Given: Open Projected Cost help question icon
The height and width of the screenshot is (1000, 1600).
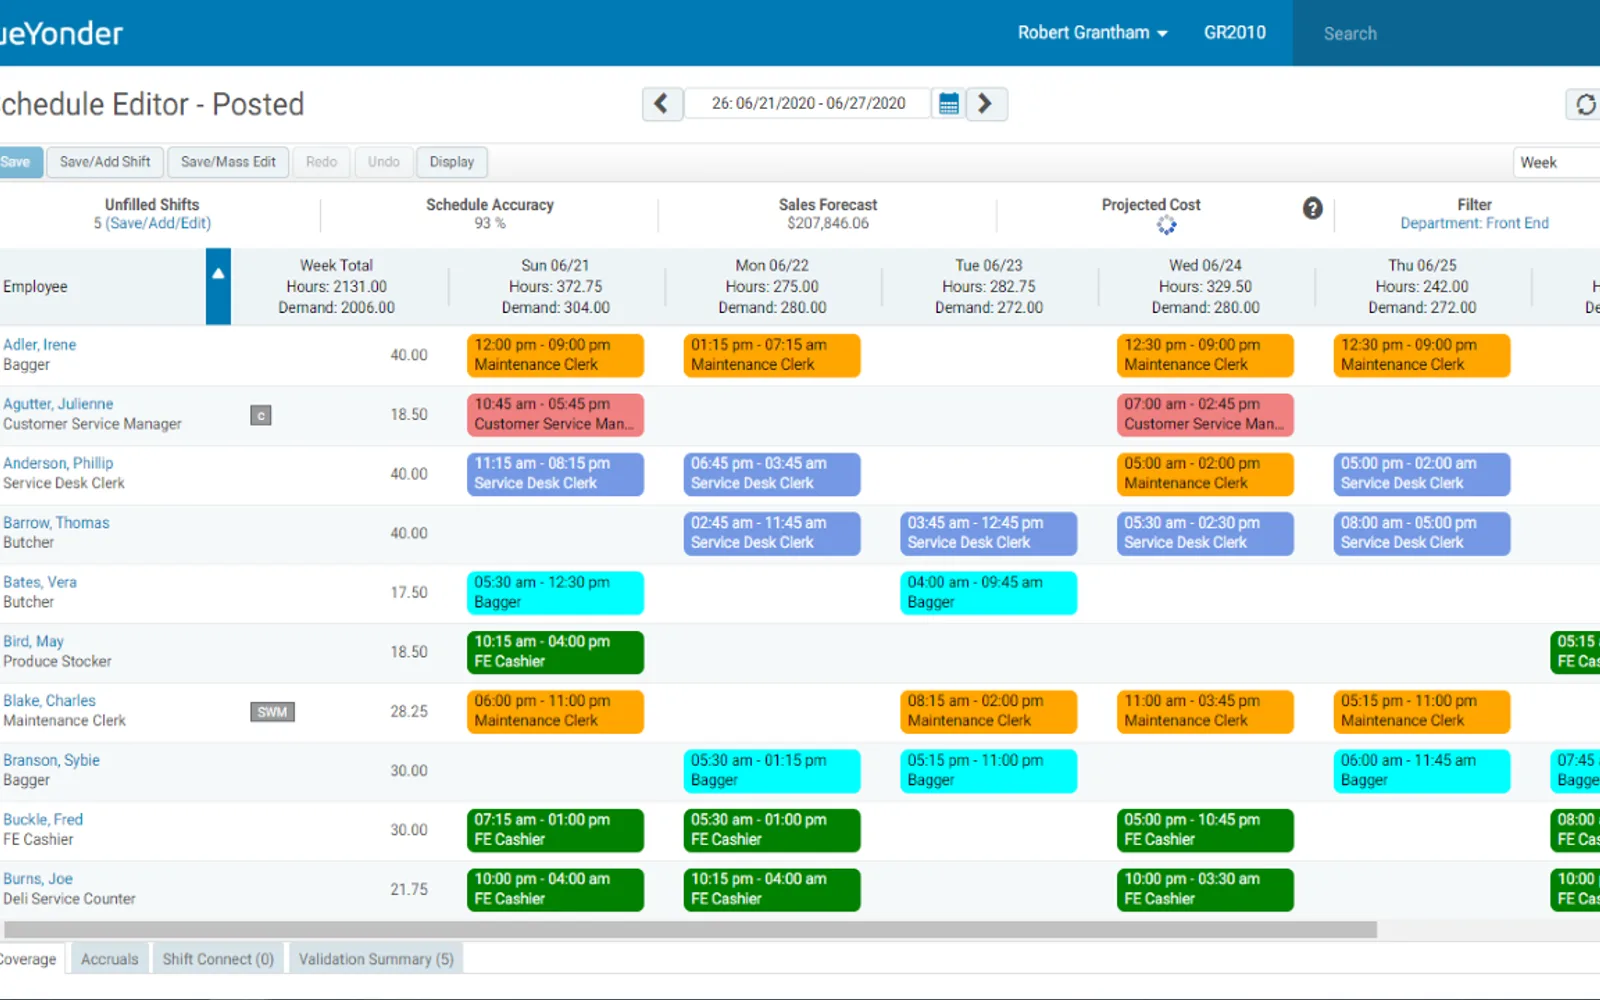Looking at the screenshot, I should (x=1312, y=208).
